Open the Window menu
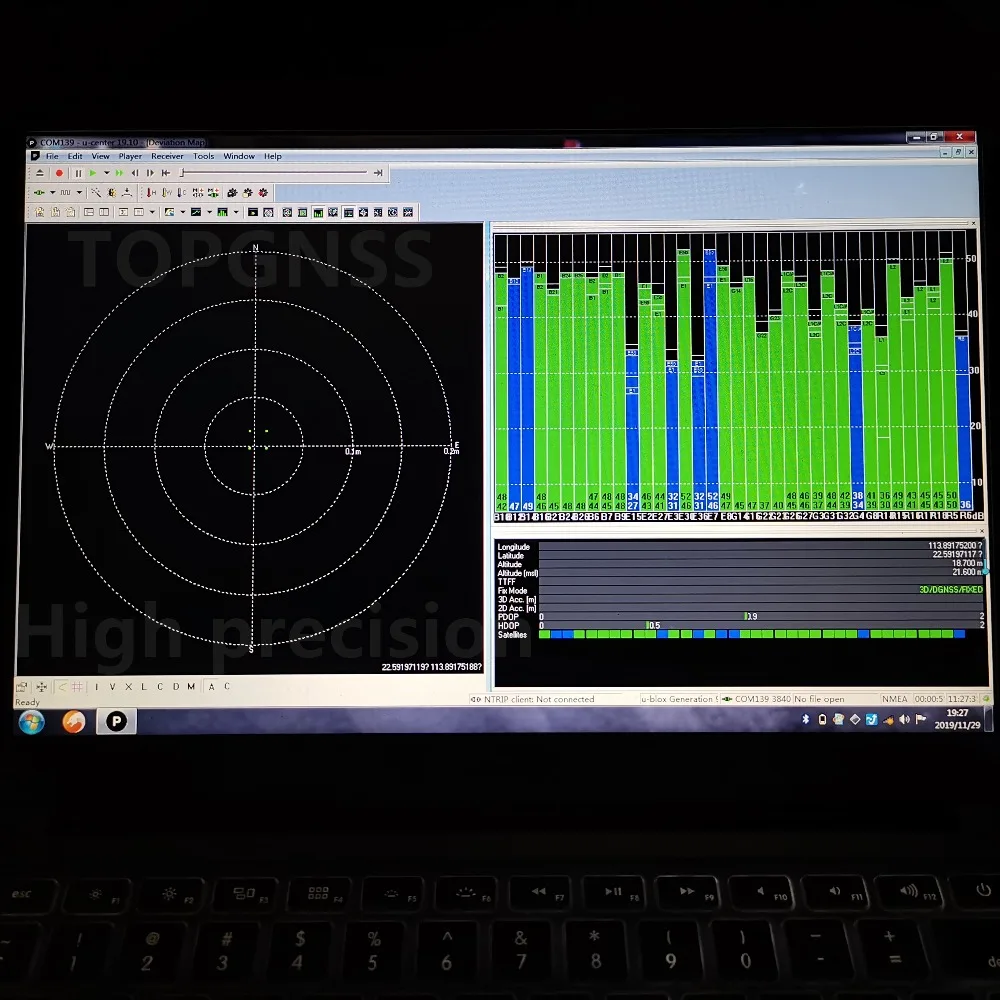The image size is (1000, 1000). [239, 156]
